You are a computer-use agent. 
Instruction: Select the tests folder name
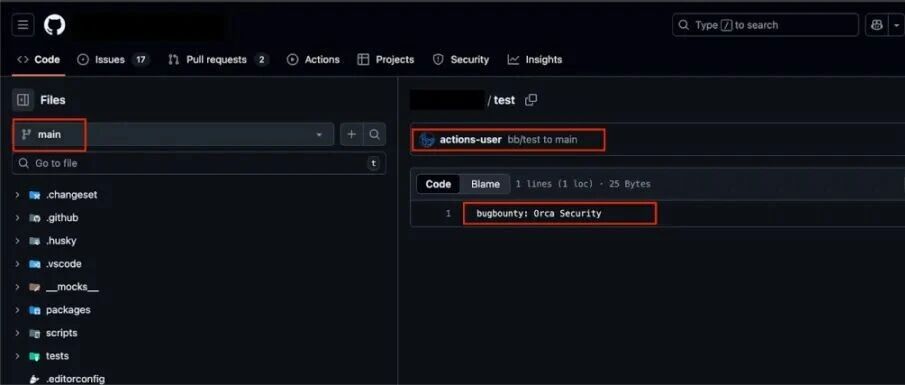click(57, 356)
